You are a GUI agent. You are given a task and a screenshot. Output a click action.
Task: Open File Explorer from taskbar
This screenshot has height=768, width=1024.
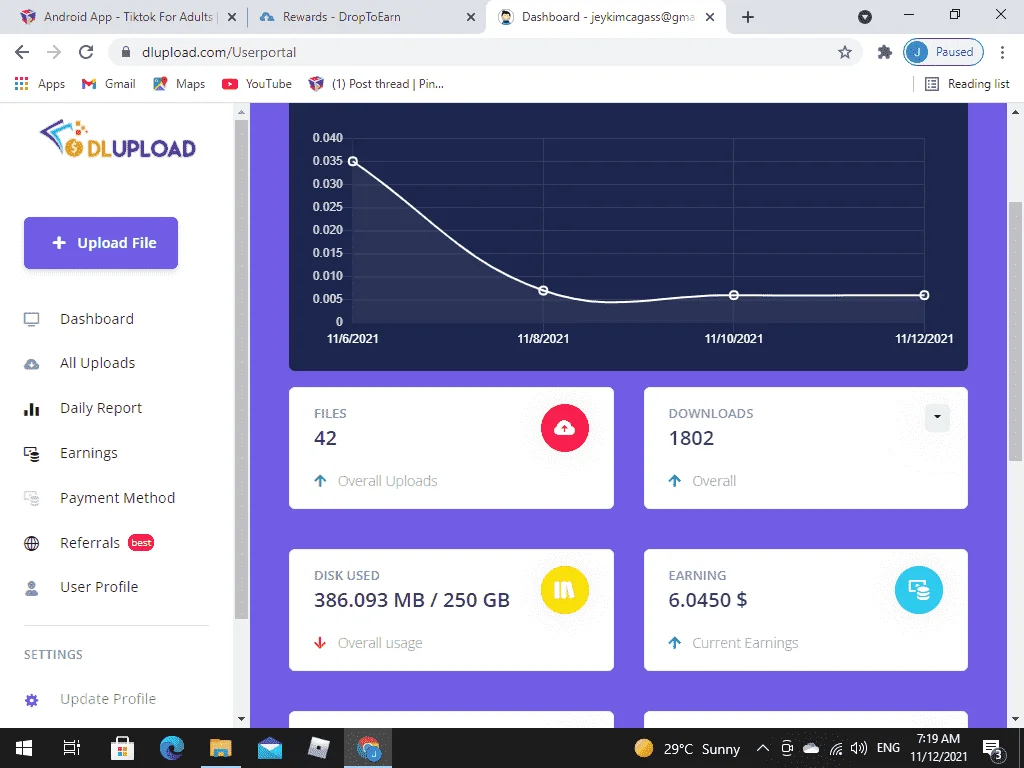pyautogui.click(x=221, y=748)
